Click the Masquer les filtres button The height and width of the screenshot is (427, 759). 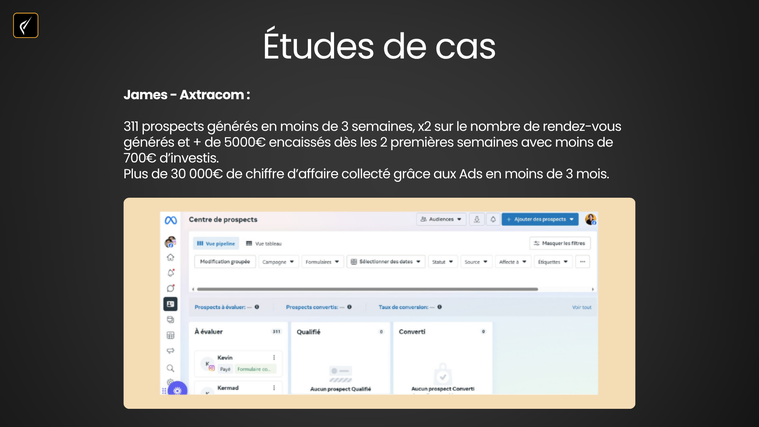coord(560,244)
